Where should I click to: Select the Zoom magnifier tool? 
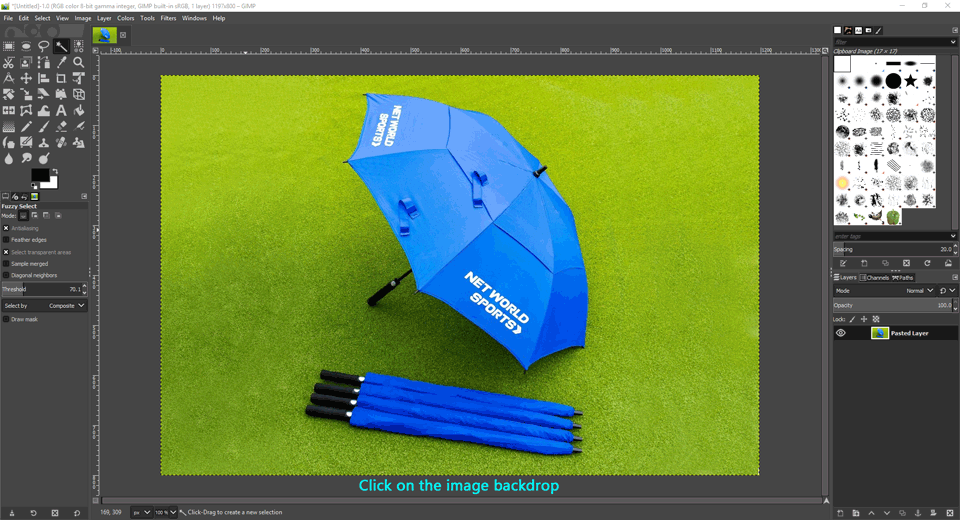click(79, 62)
